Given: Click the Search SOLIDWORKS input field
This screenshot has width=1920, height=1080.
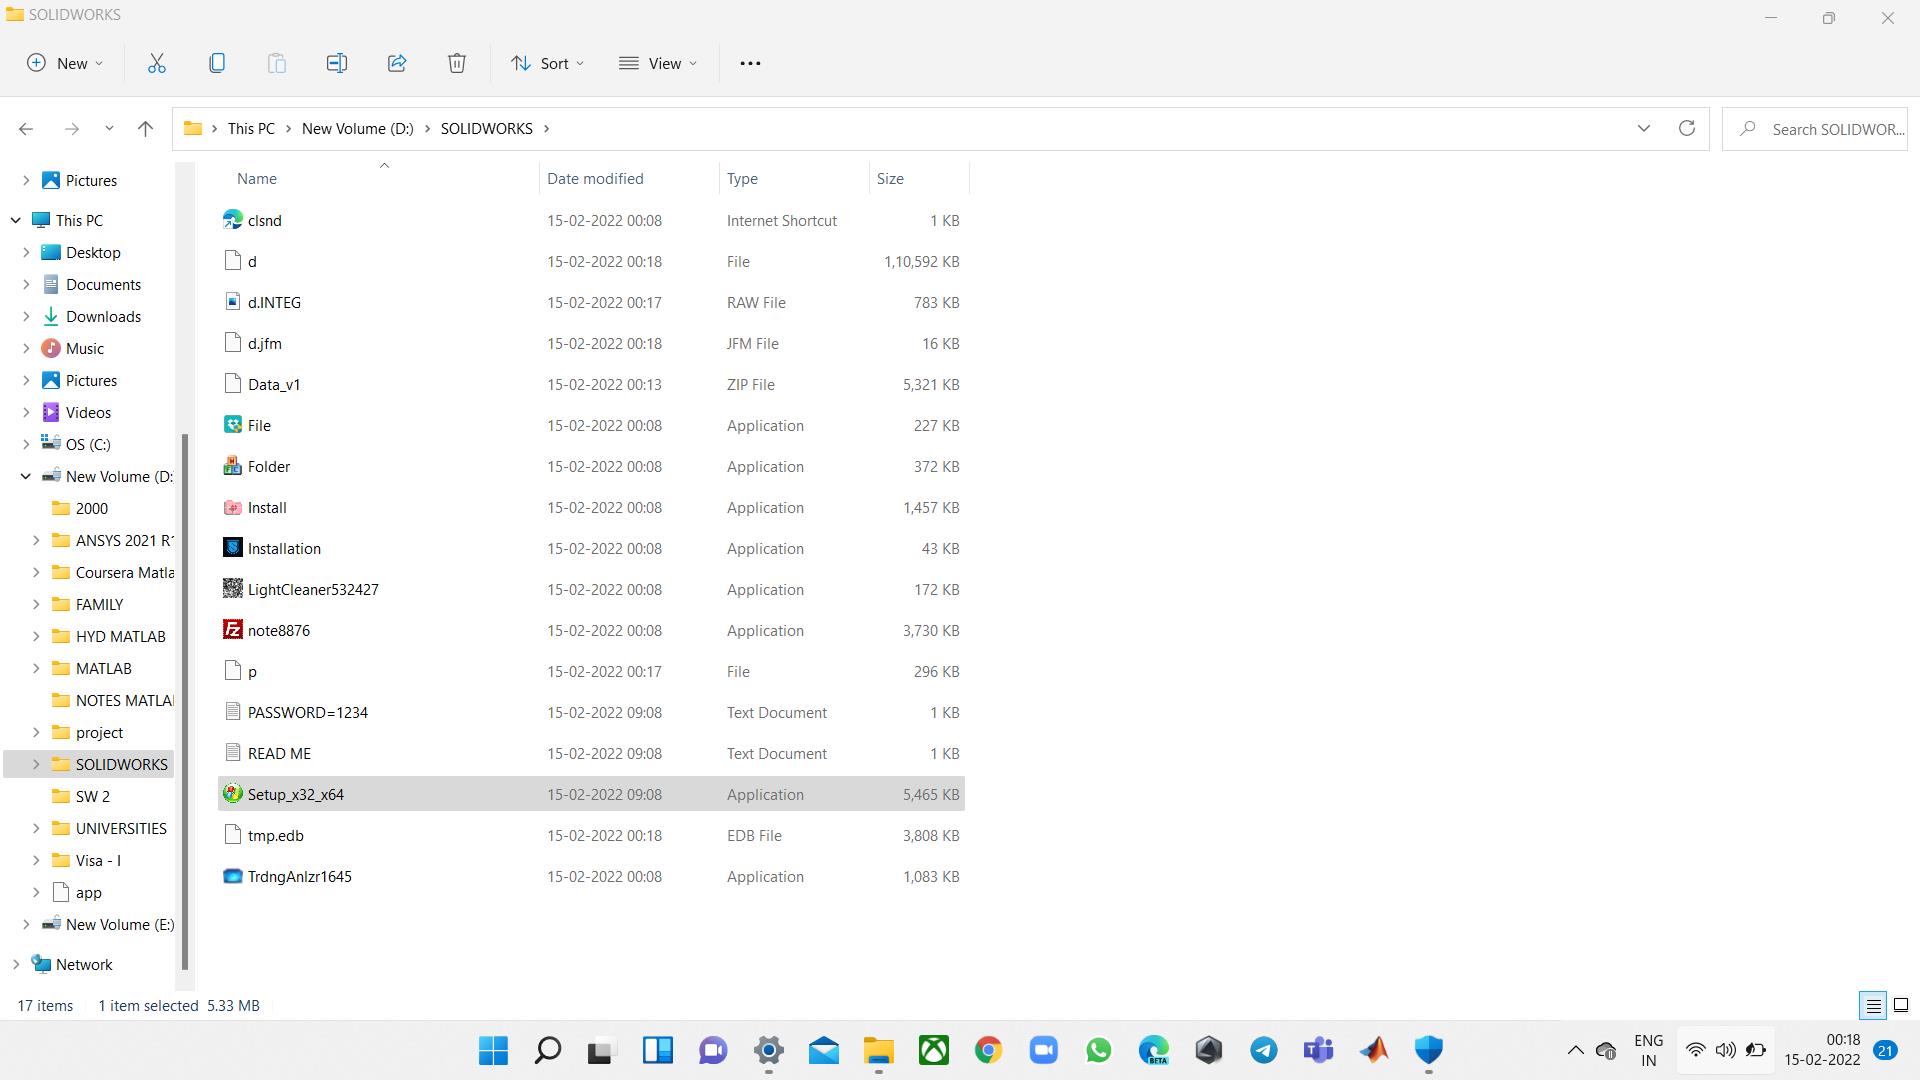Looking at the screenshot, I should tap(1836, 129).
